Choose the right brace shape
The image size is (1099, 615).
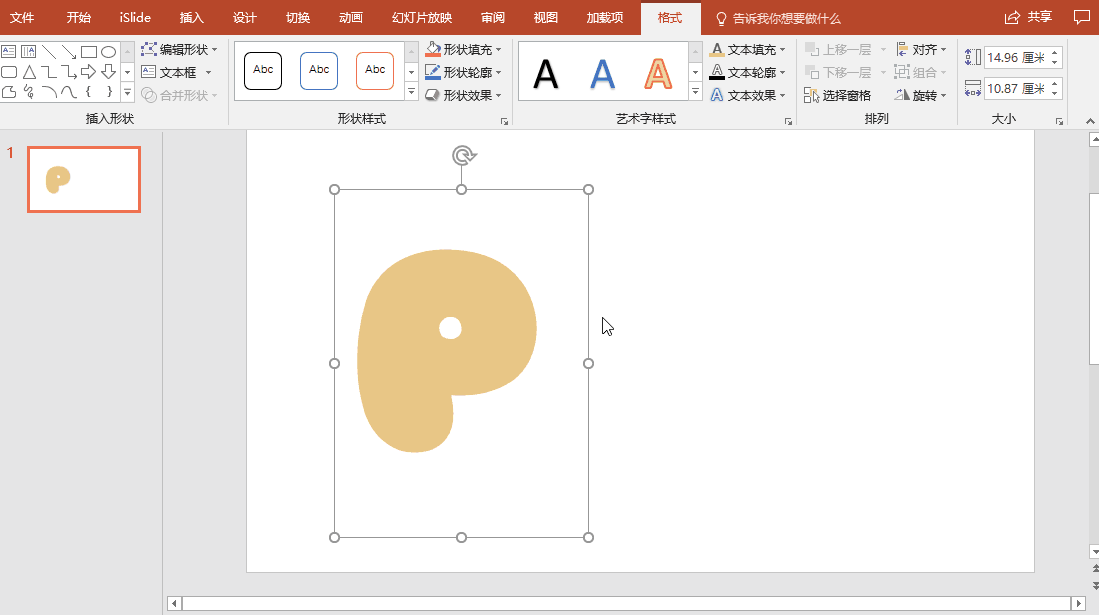point(109,92)
